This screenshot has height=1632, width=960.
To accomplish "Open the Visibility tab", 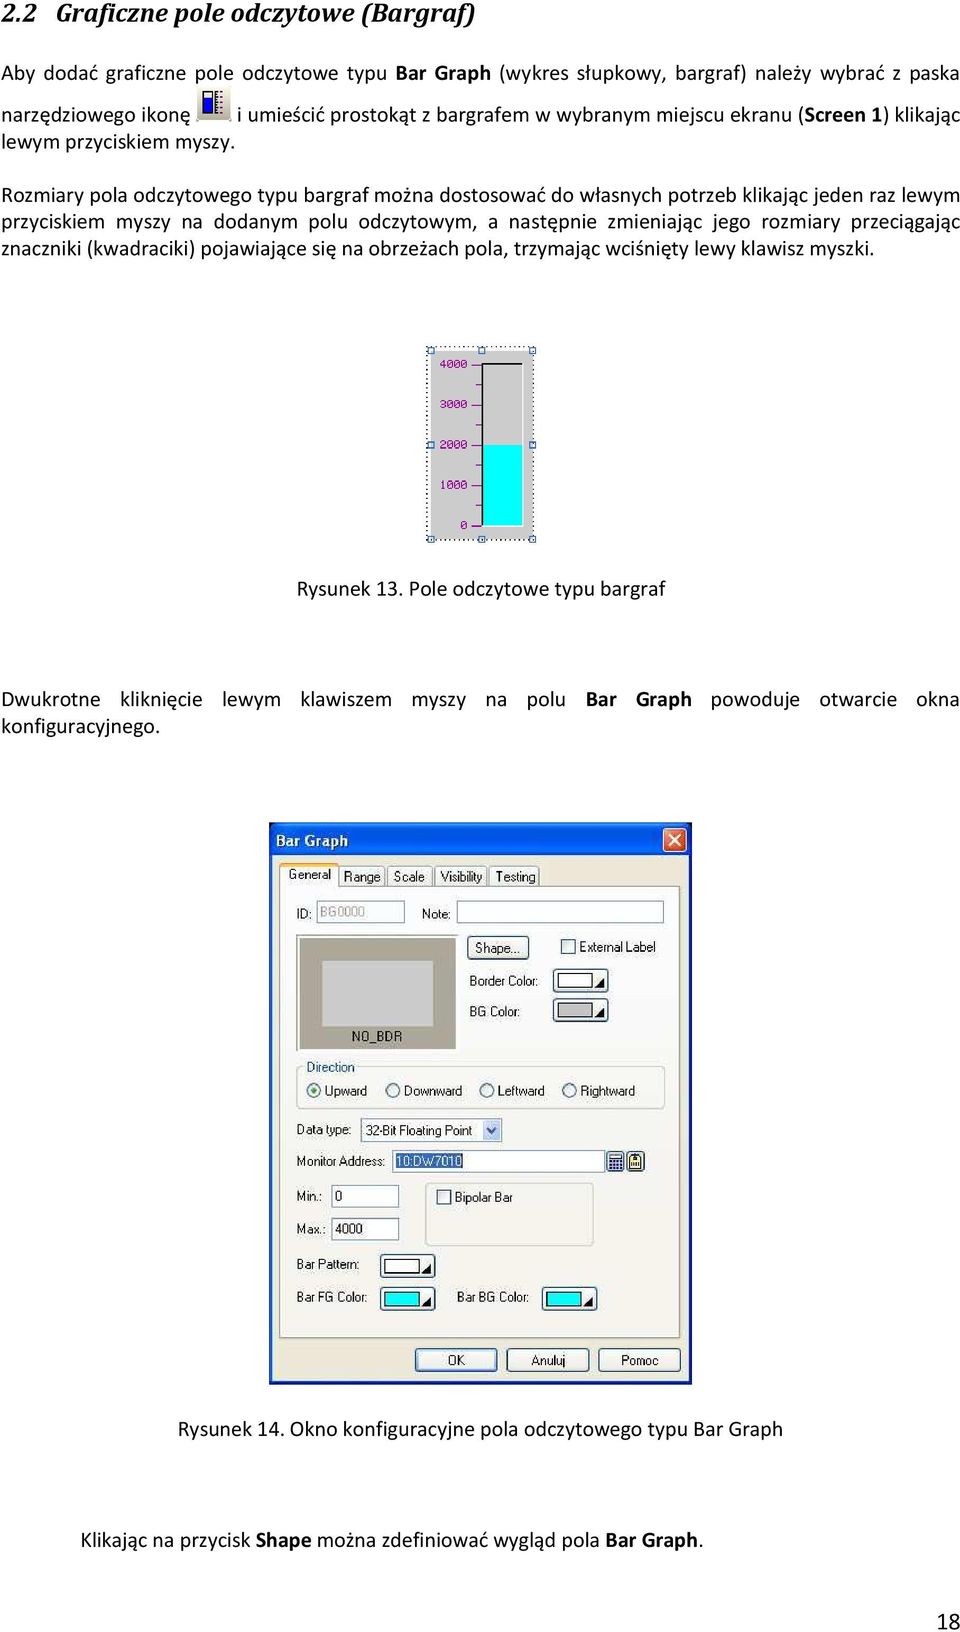I will pyautogui.click(x=461, y=877).
